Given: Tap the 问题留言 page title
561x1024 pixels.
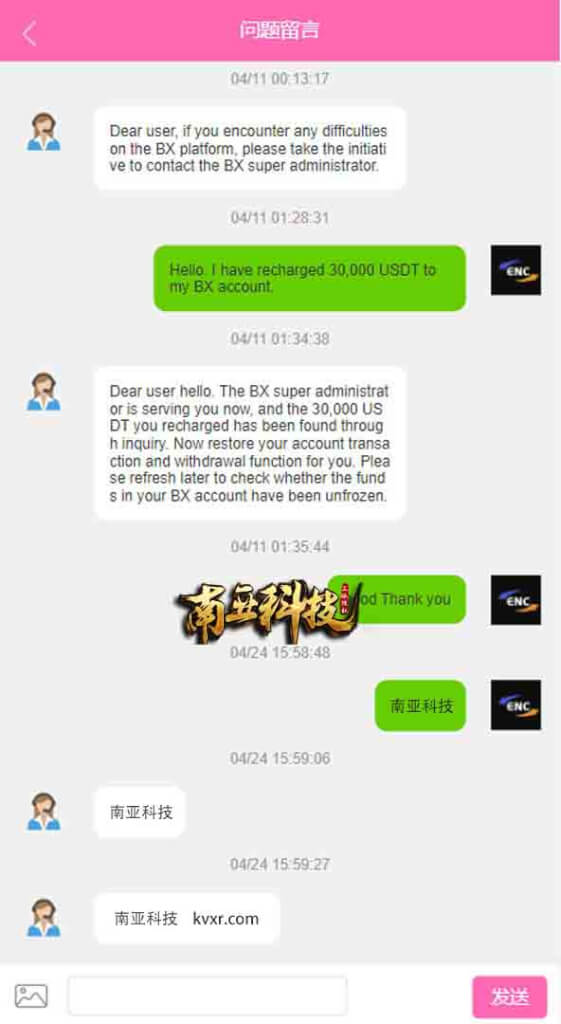Looking at the screenshot, I should click(x=279, y=30).
